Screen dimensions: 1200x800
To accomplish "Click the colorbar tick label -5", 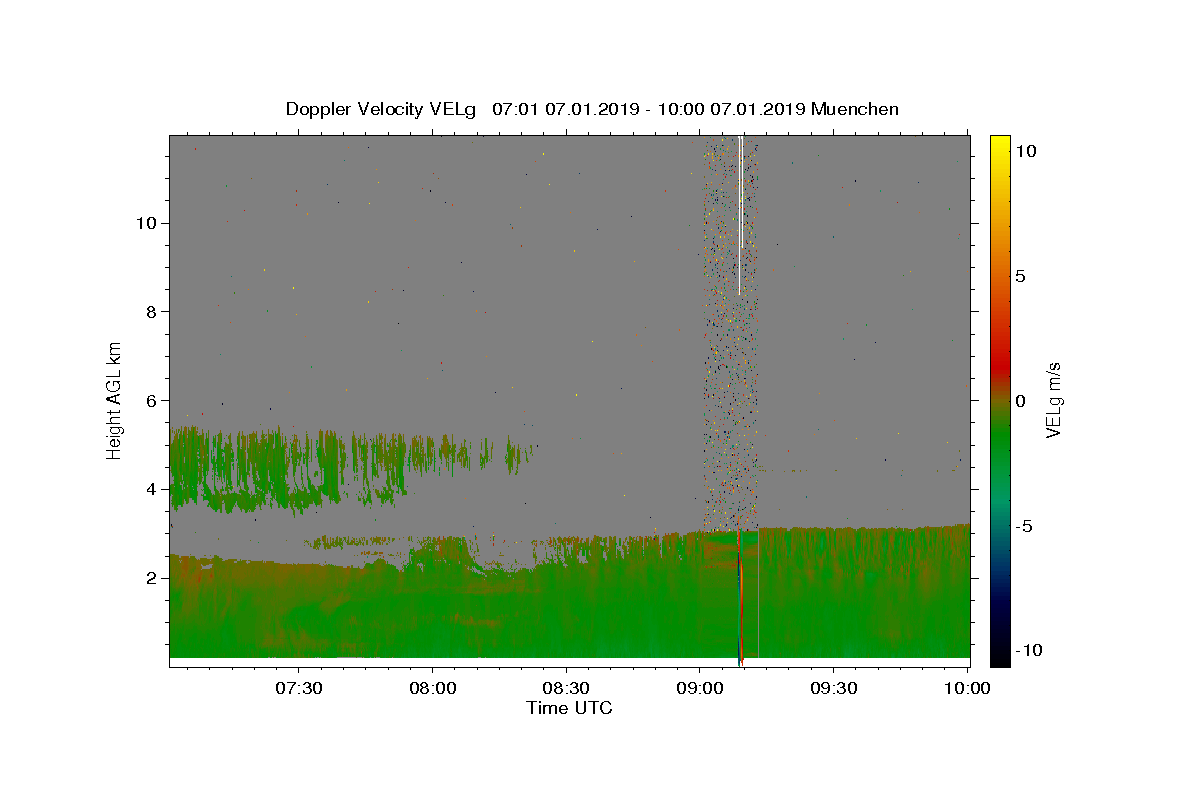I will (x=1024, y=526).
